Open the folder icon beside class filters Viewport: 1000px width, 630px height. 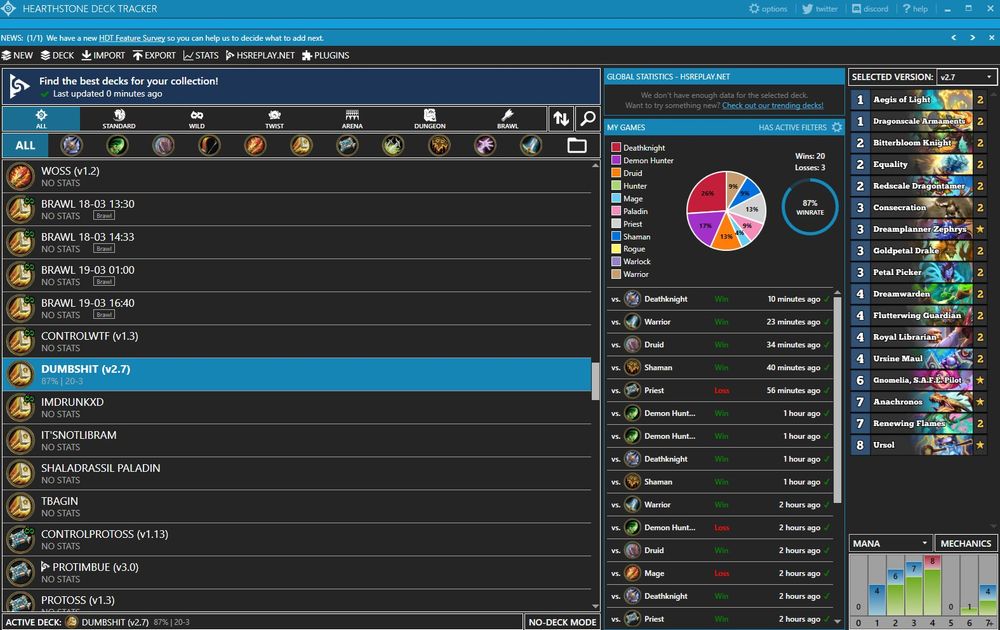point(577,145)
